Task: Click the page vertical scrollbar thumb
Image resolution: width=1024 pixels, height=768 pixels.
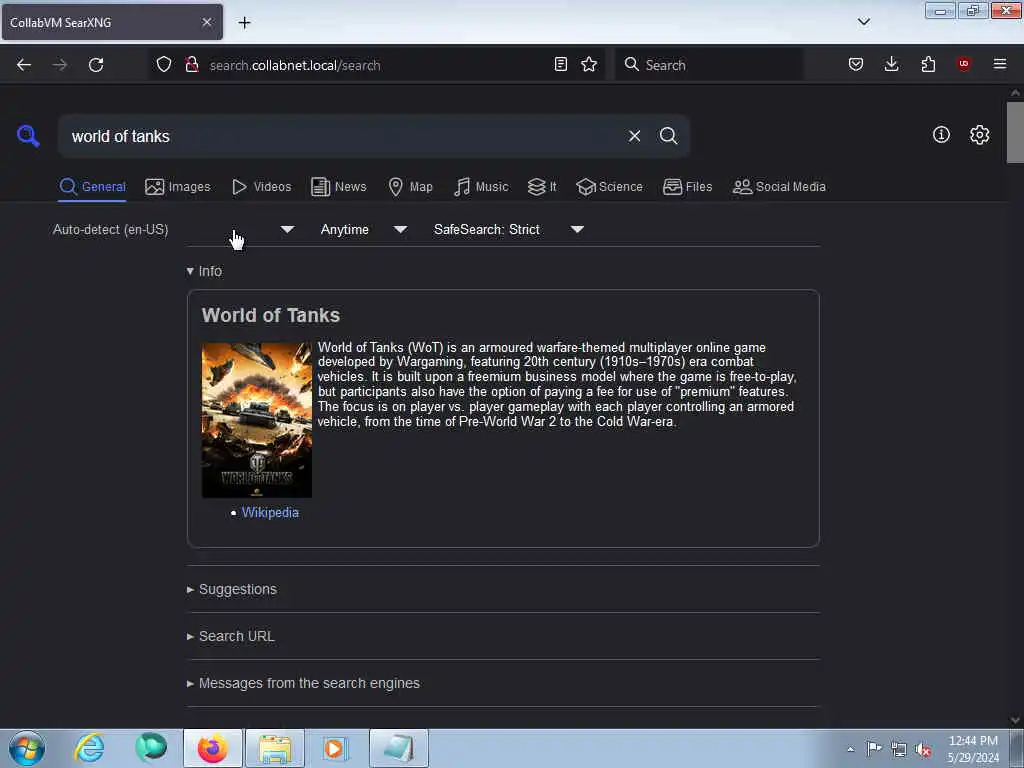Action: pos(1015,133)
